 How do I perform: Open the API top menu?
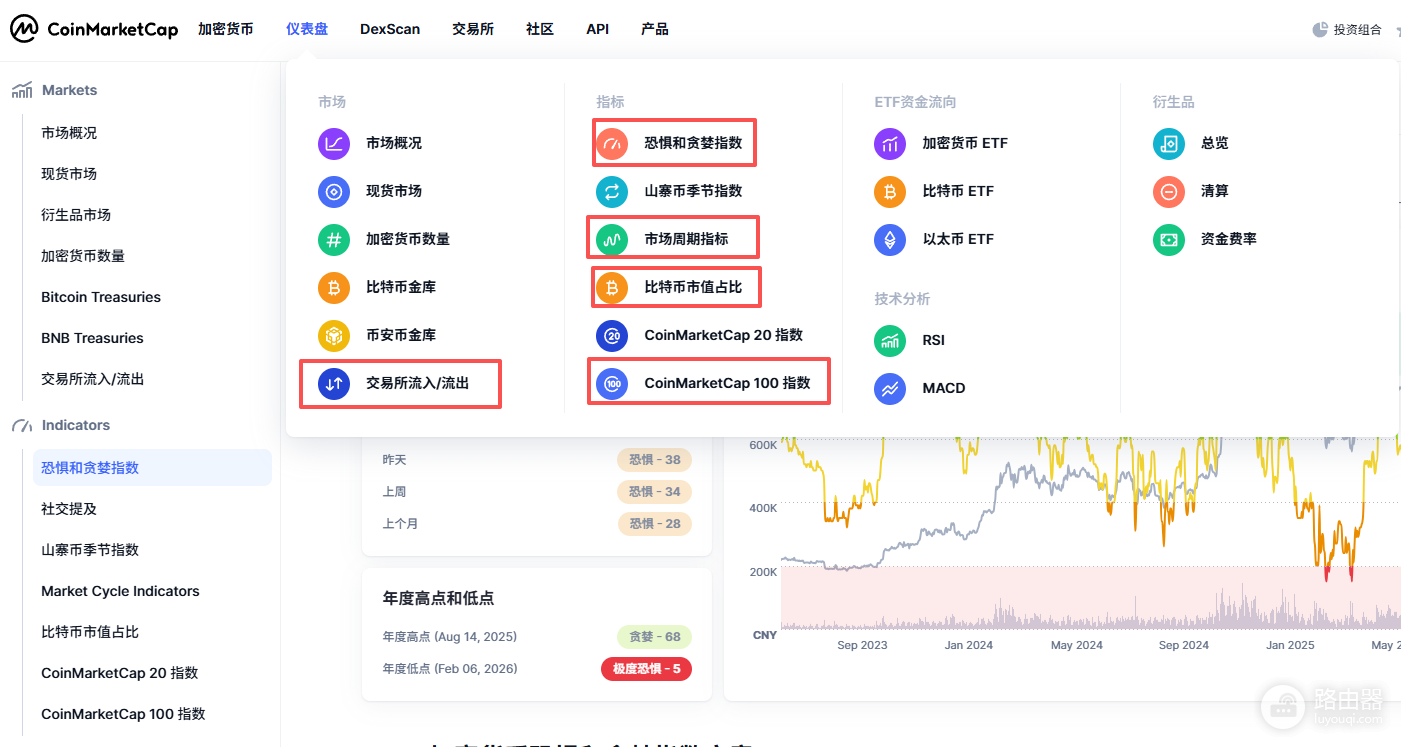point(598,29)
